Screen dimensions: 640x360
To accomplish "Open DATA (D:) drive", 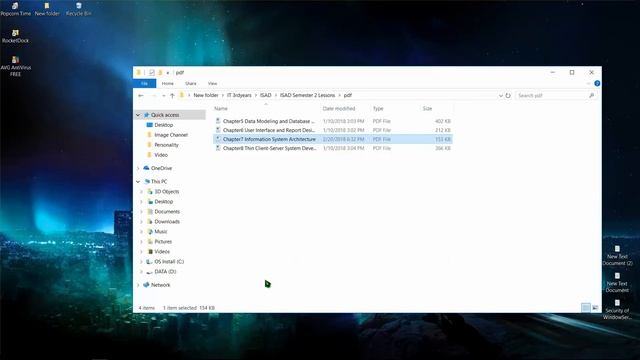I will coord(165,271).
